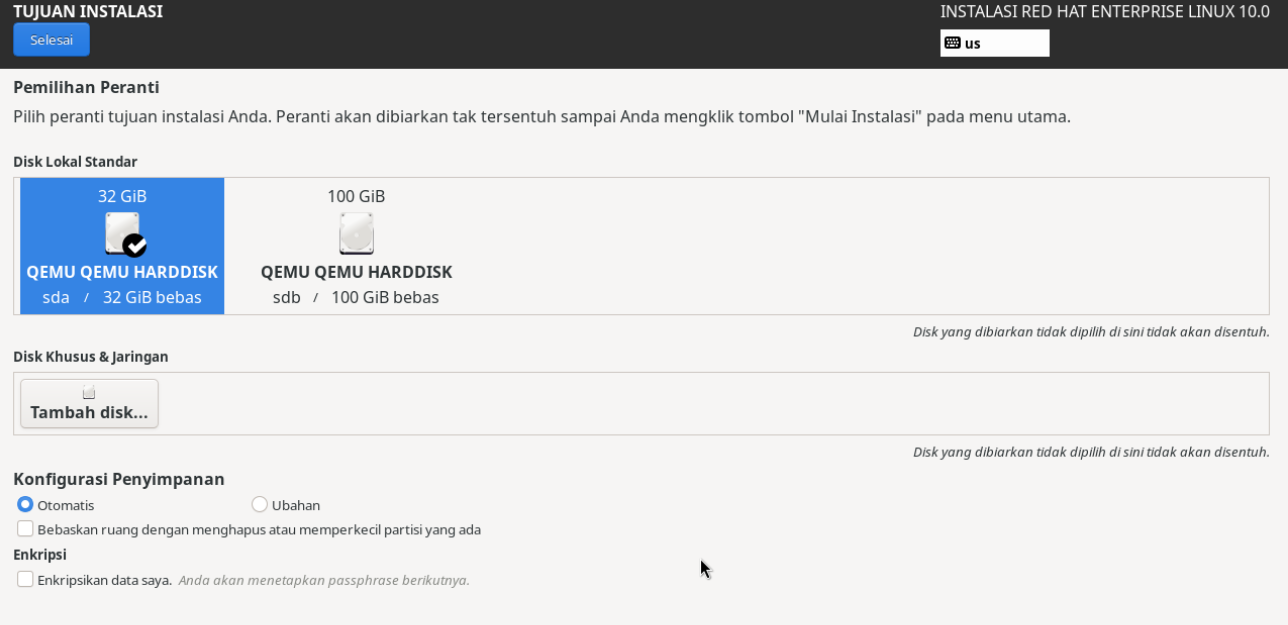Click the Disk Khusus & Jaringan label

pos(91,357)
